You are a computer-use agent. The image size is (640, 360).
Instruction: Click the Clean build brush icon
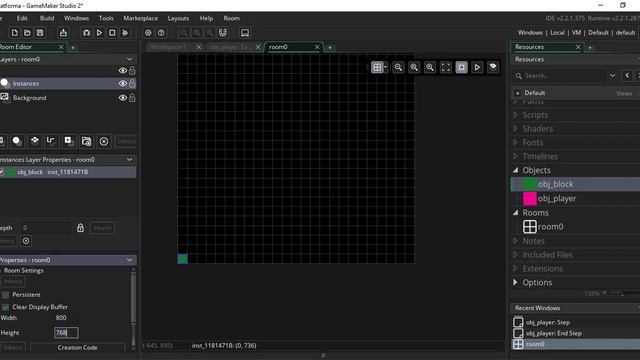[125, 33]
